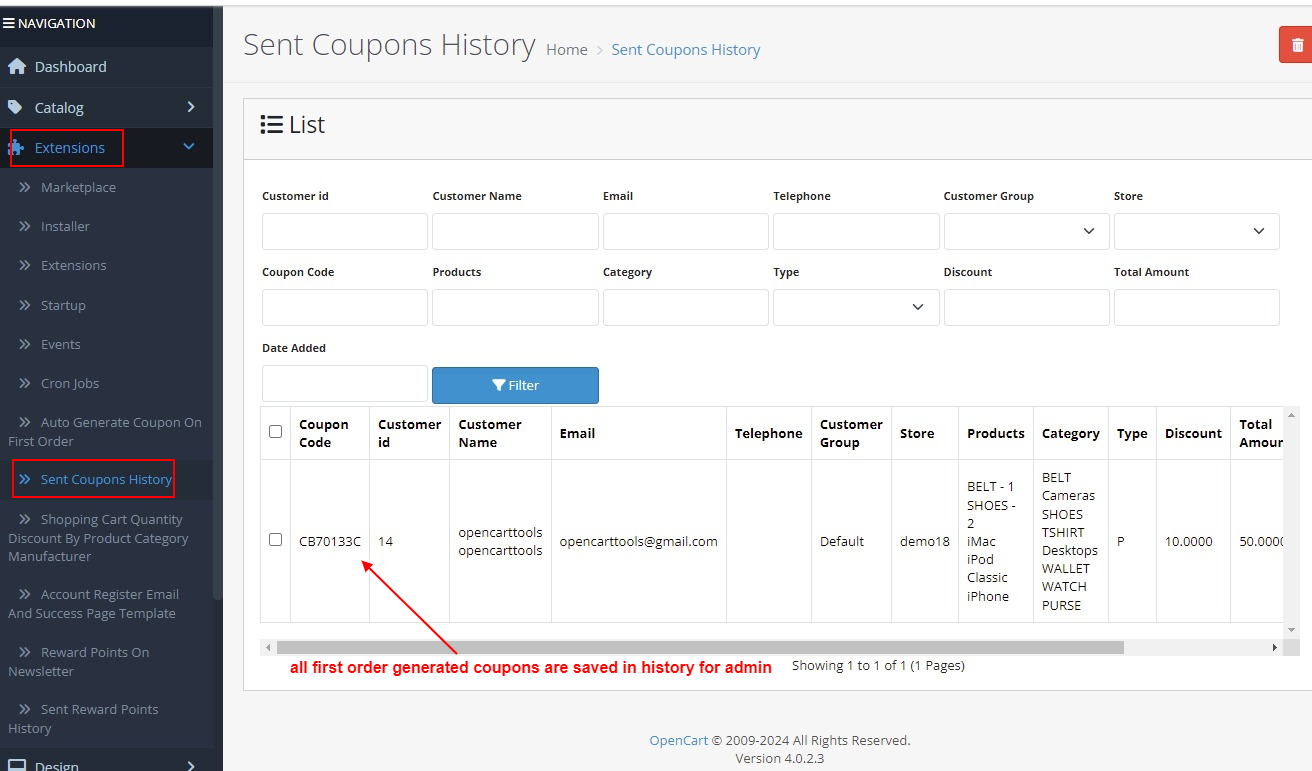Follow the OpenCart footer link
This screenshot has width=1312, height=771.
678,740
